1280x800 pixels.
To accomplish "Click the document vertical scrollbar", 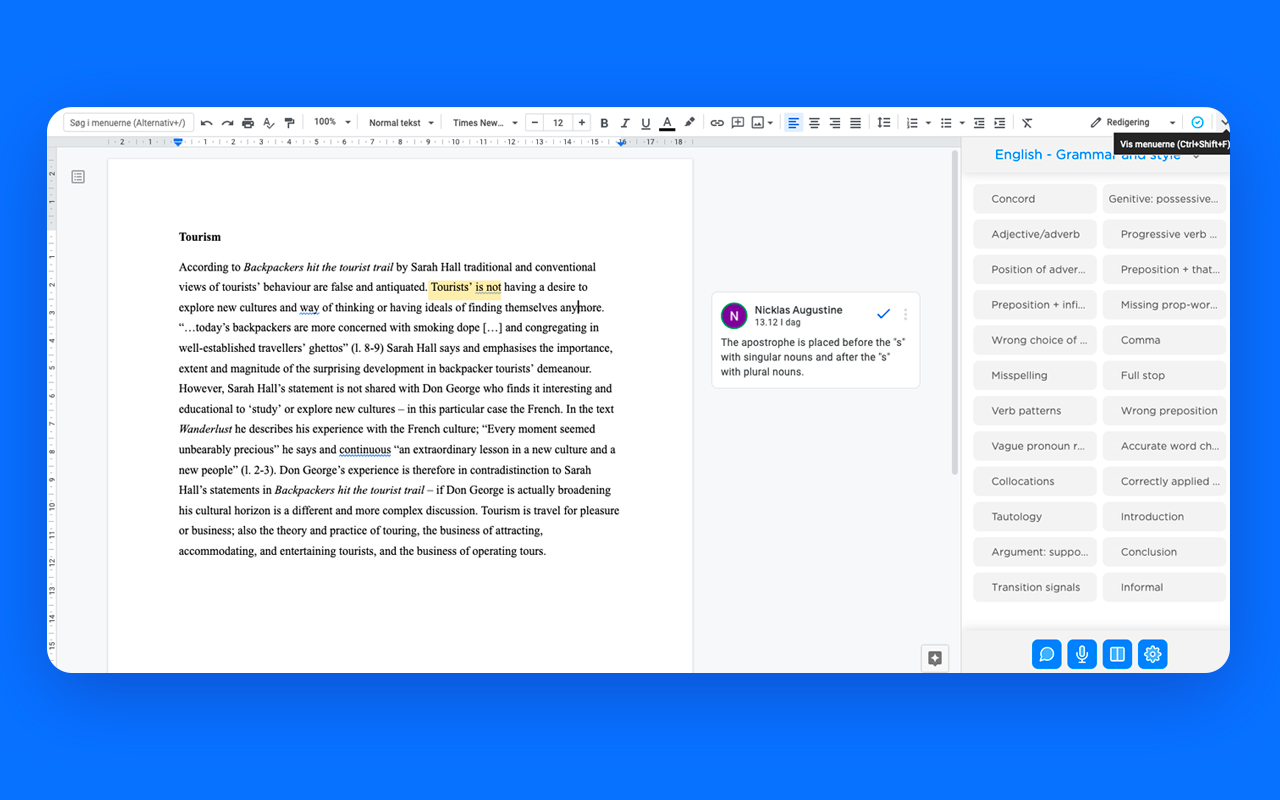I will 955,312.
